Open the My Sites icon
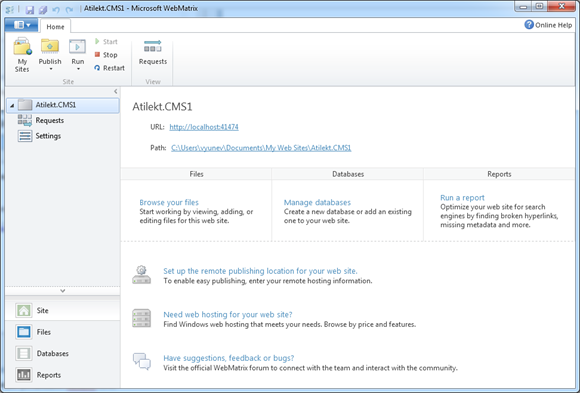580x393 pixels. 22,47
